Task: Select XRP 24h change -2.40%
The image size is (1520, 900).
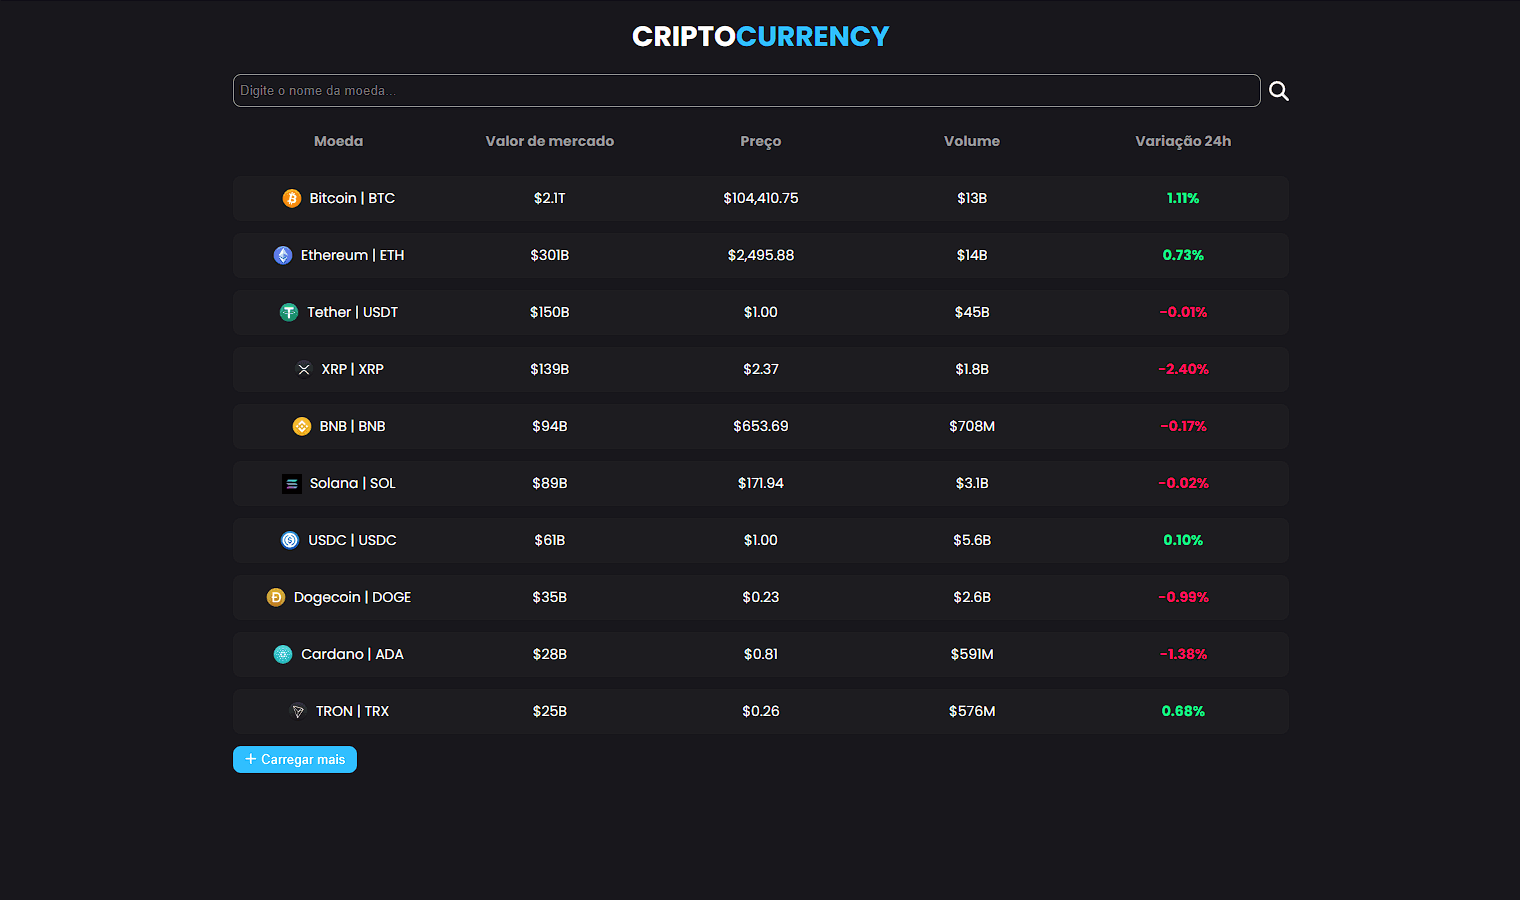Action: (x=1183, y=369)
